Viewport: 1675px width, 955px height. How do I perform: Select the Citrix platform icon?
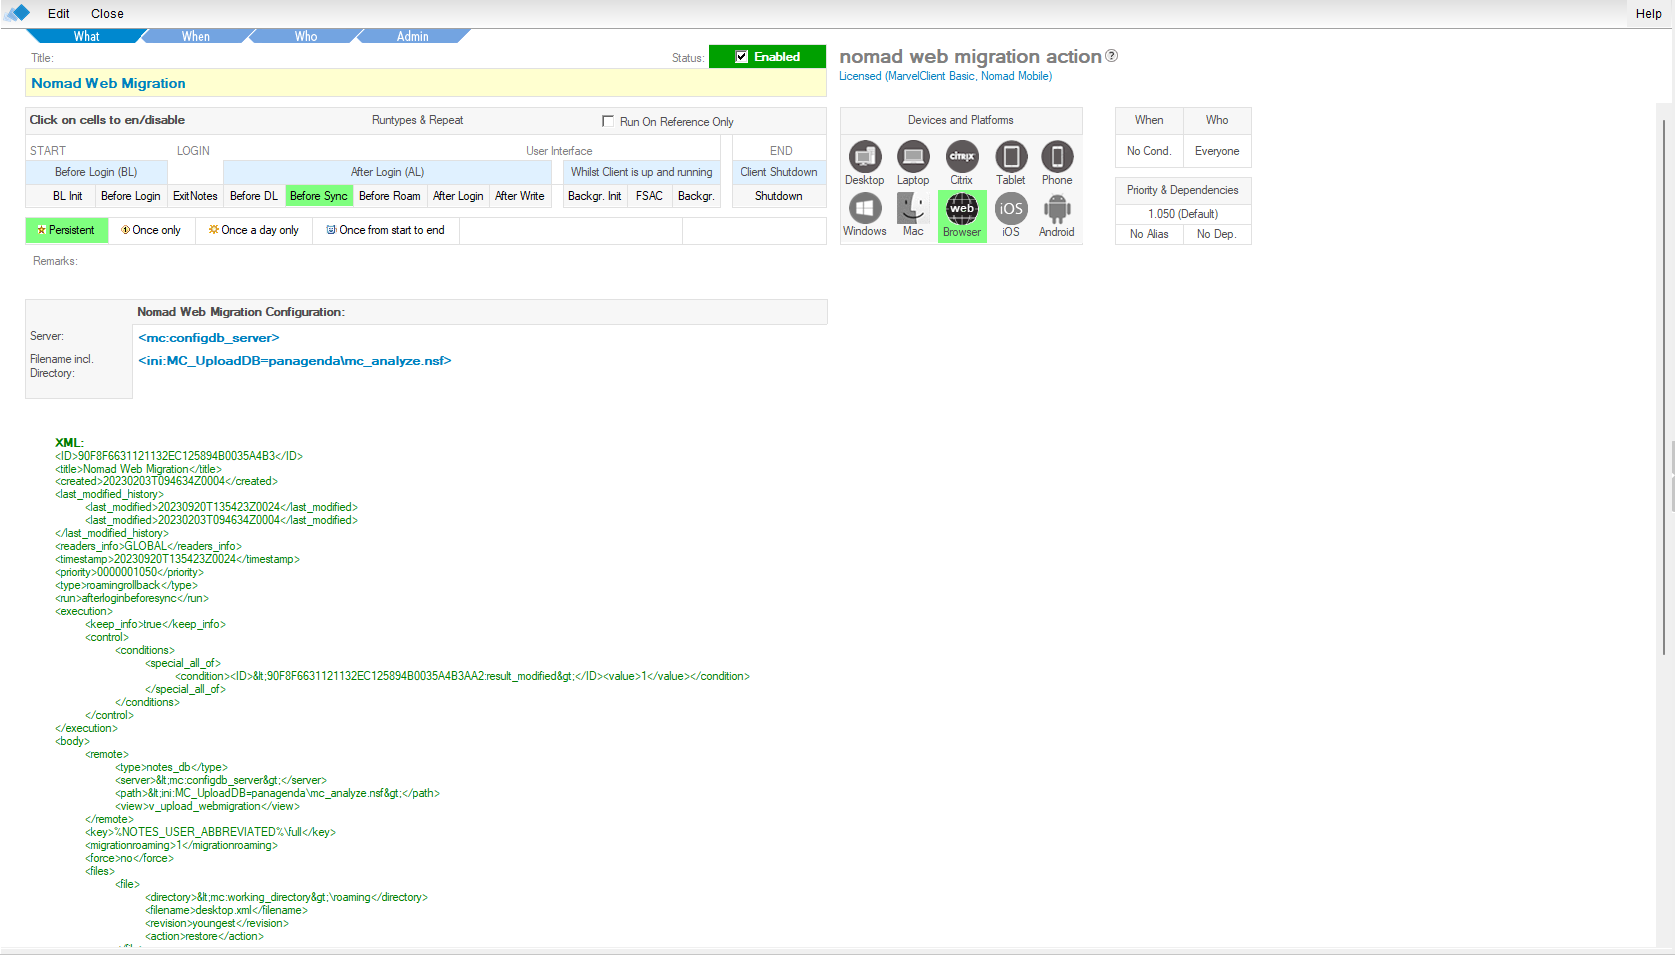[x=962, y=157]
